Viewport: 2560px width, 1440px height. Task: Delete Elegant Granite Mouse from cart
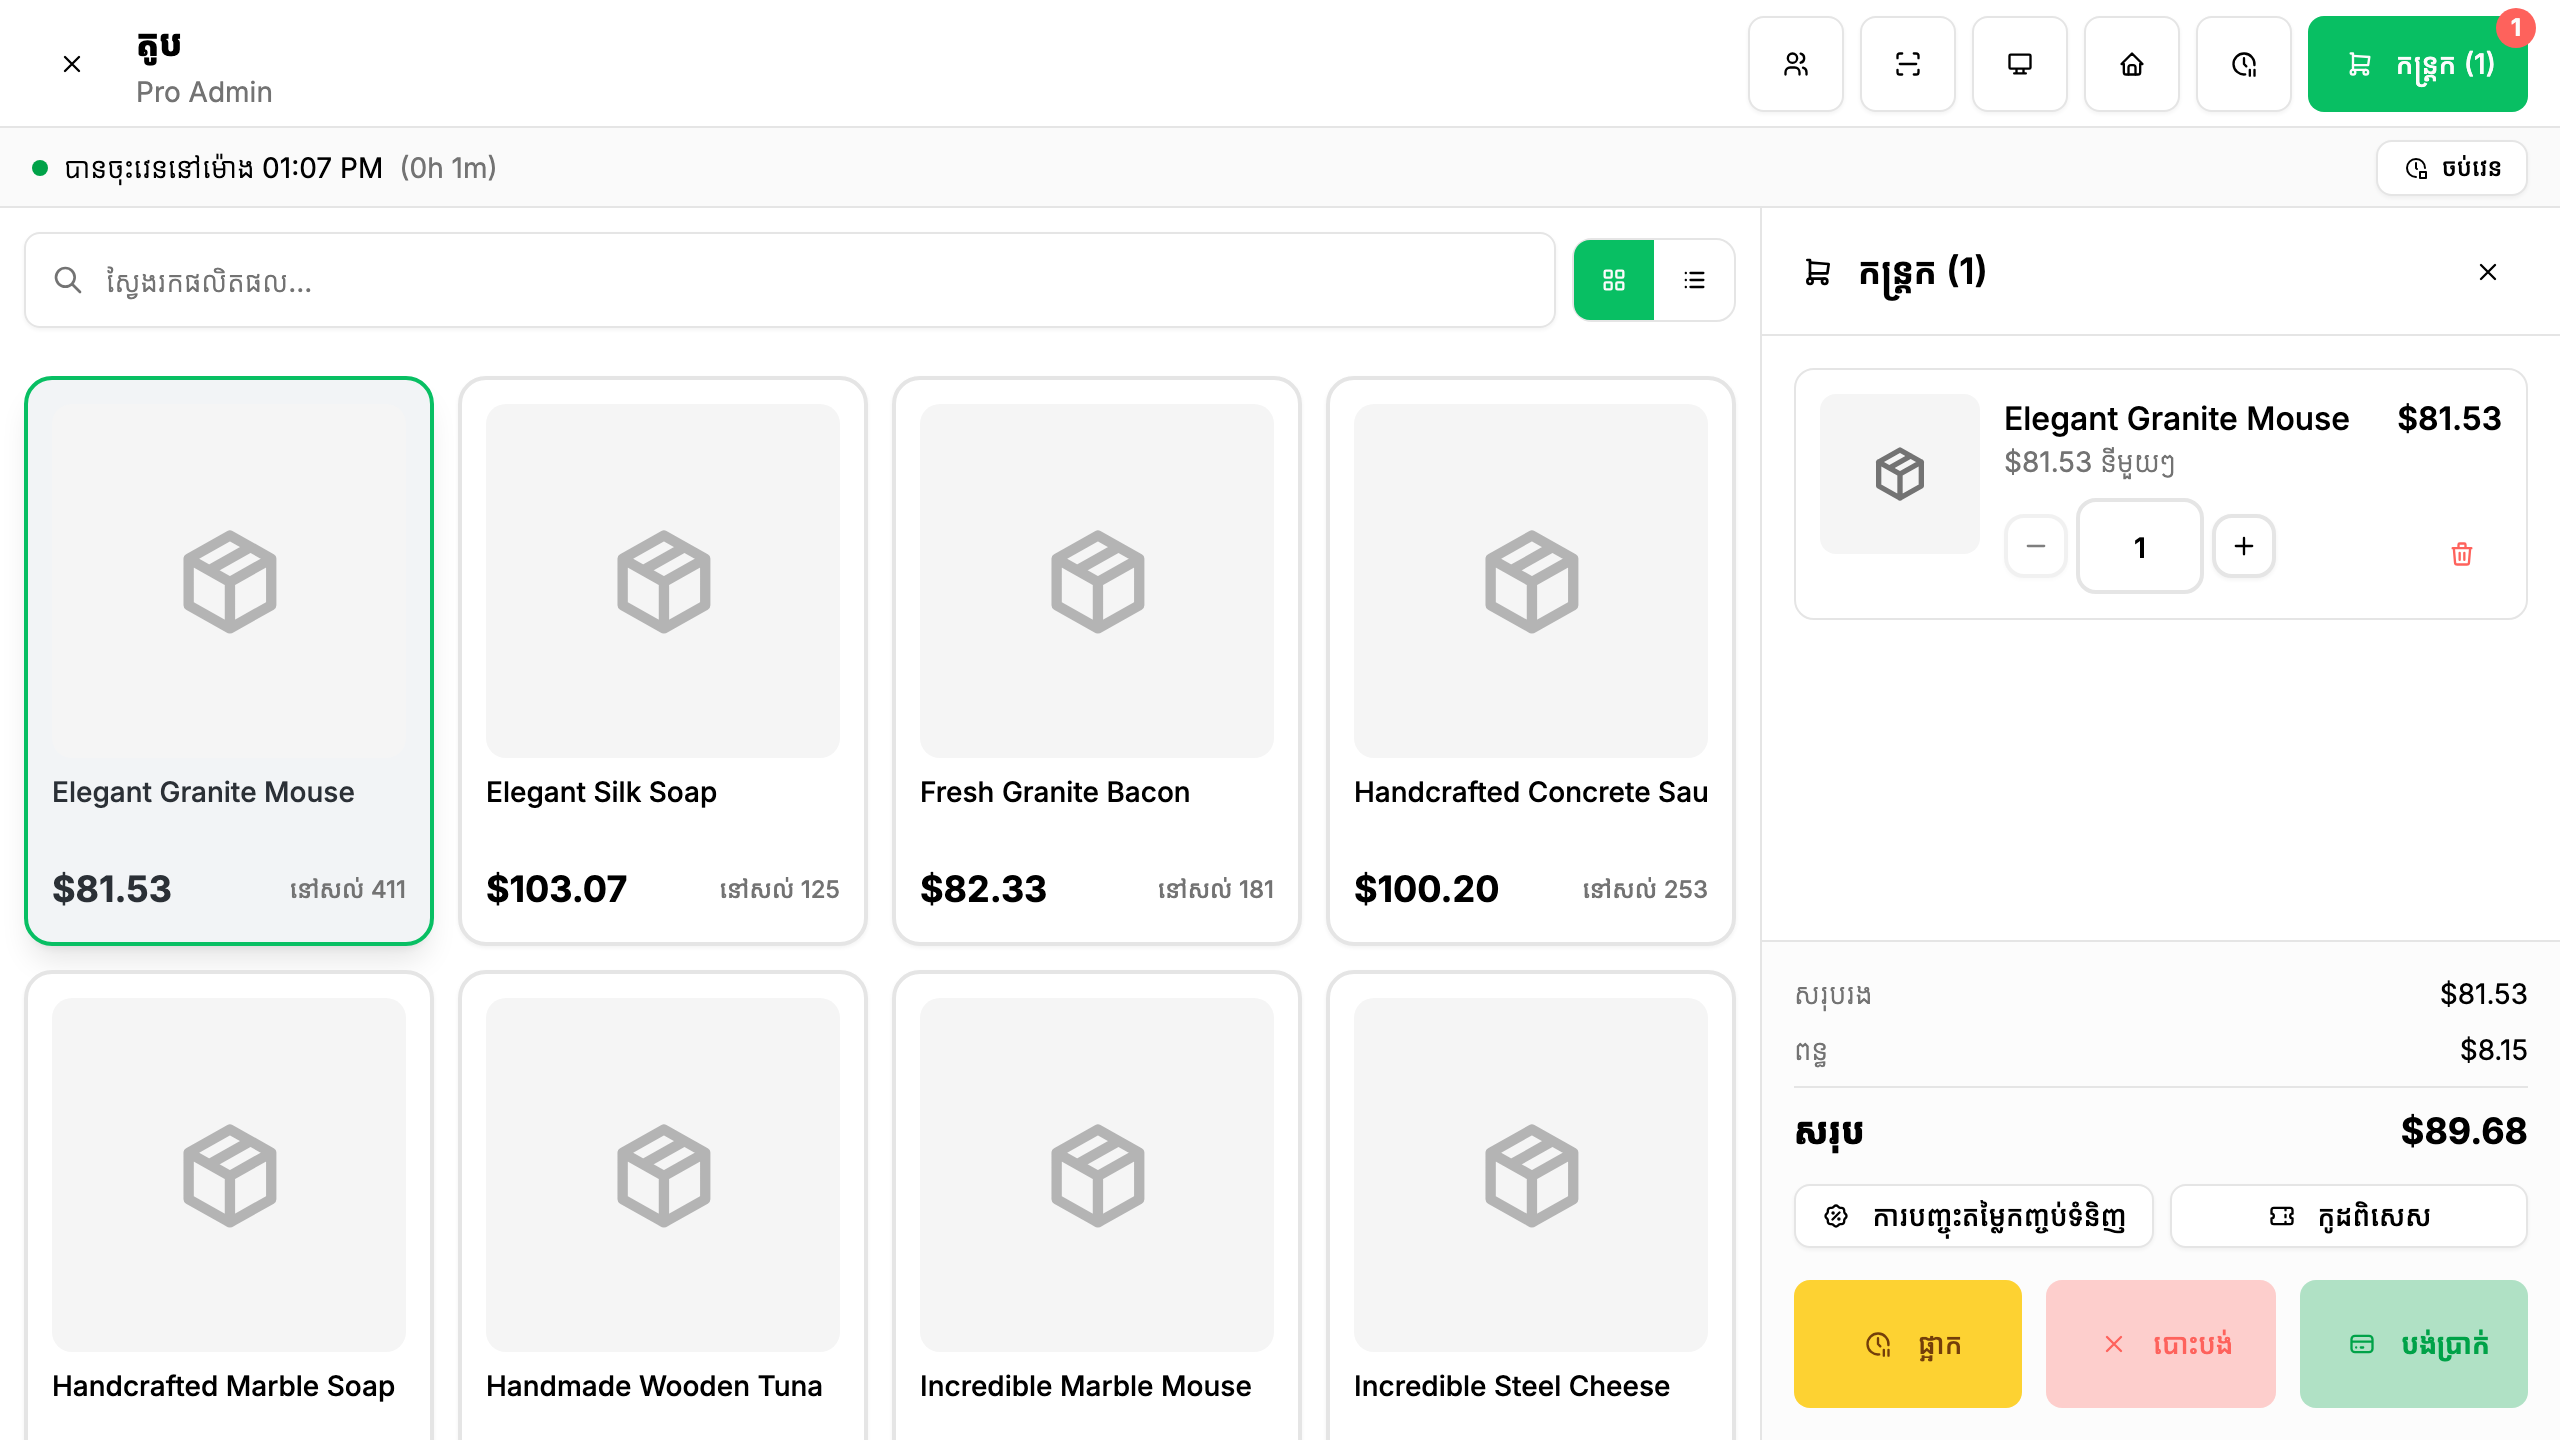coord(2462,554)
